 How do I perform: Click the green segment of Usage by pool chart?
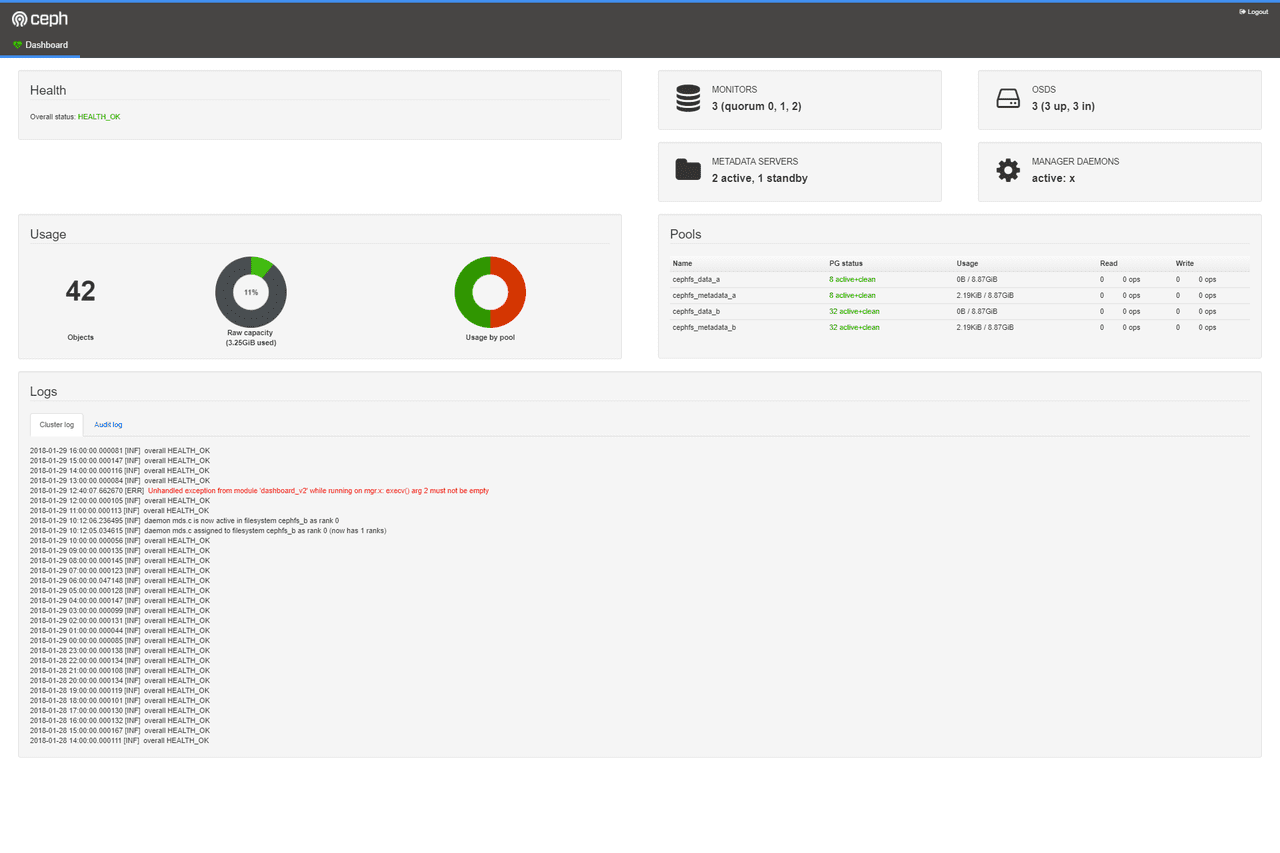(468, 292)
